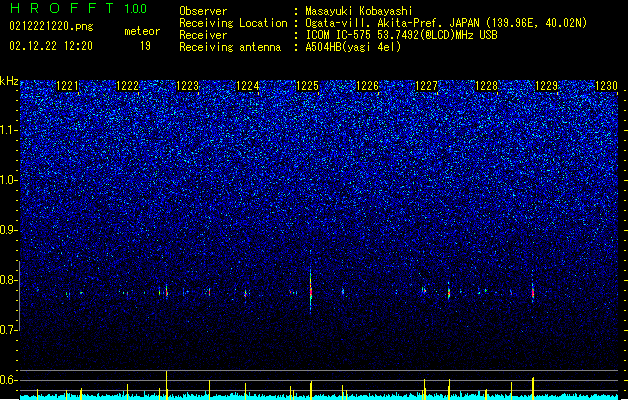Click the 'meteor' label
The image size is (629, 400).
click(x=142, y=31)
